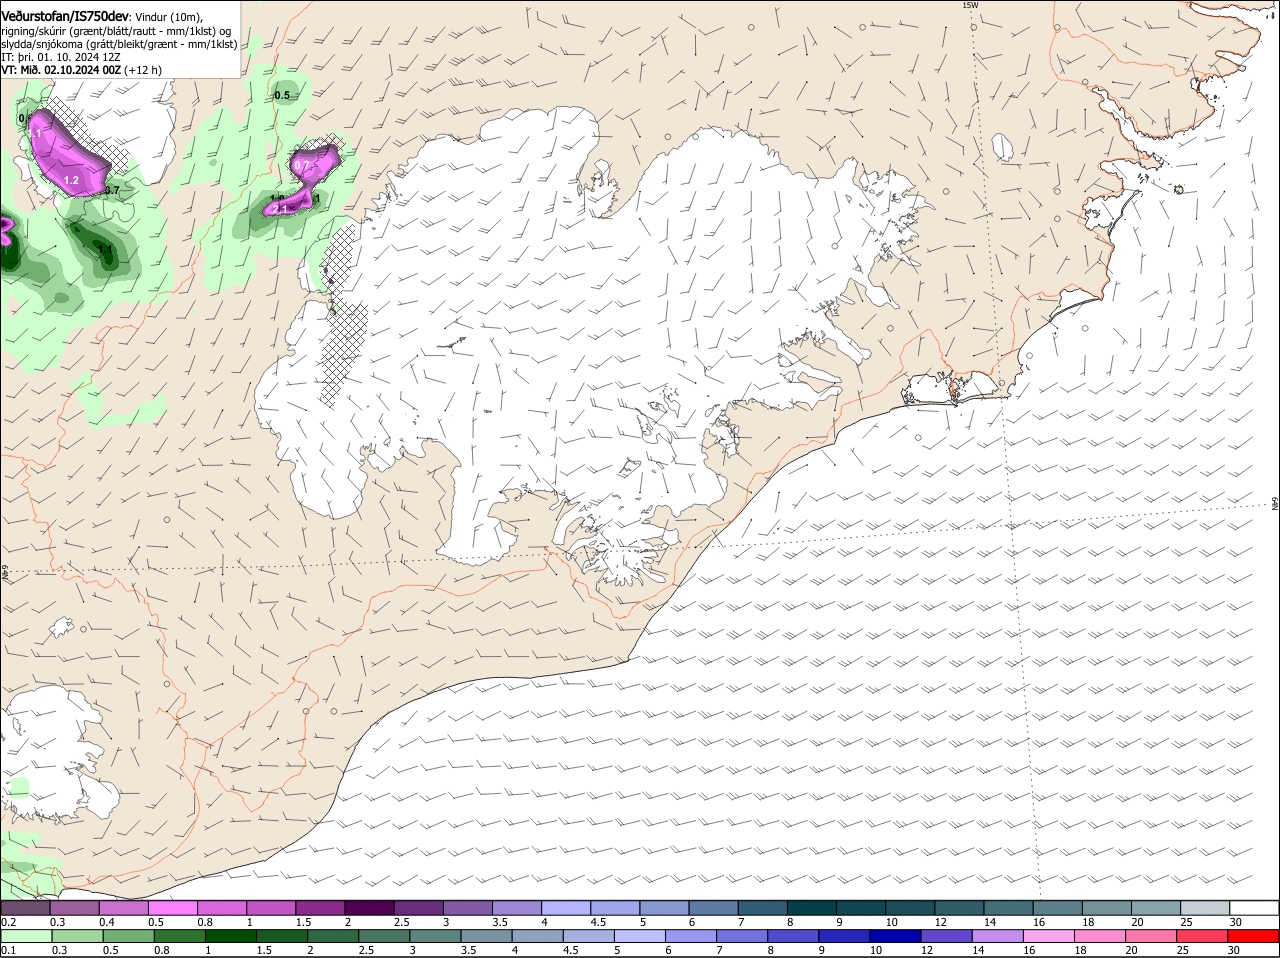Click the 'VT: Mið. 02.10.2024 00Z' valid time
Viewport: 1280px width, 958px height.
[61, 70]
